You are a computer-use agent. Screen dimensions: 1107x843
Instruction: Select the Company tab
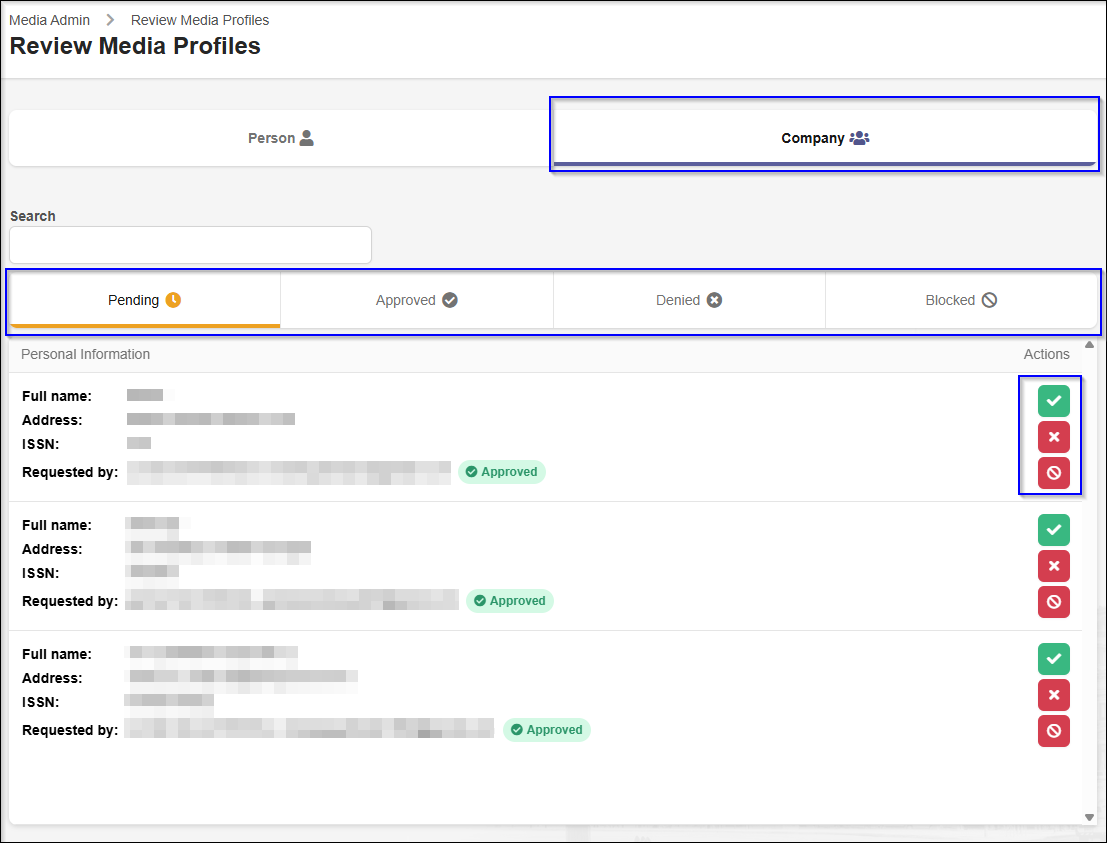click(825, 138)
